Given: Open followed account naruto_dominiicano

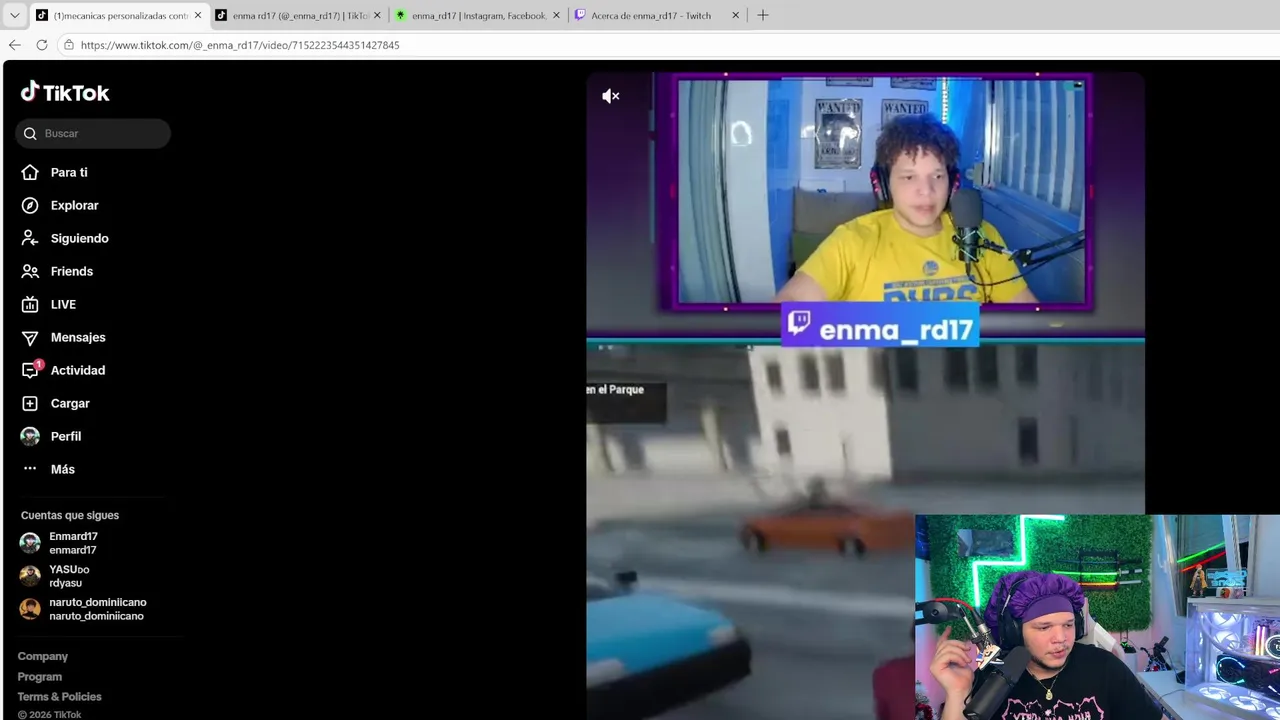Looking at the screenshot, I should (97, 609).
